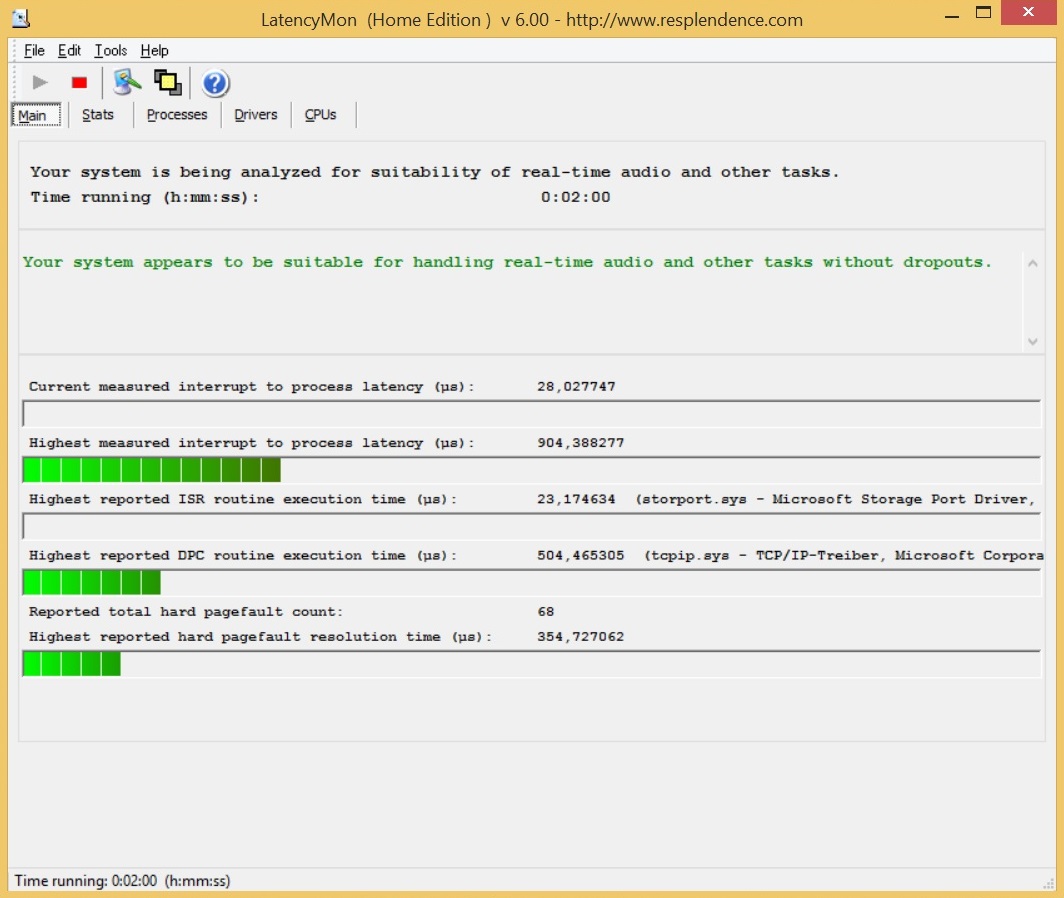Screen dimensions: 1064x898
Task: Click the yellow overlapping windows toolbar icon
Action: (168, 83)
